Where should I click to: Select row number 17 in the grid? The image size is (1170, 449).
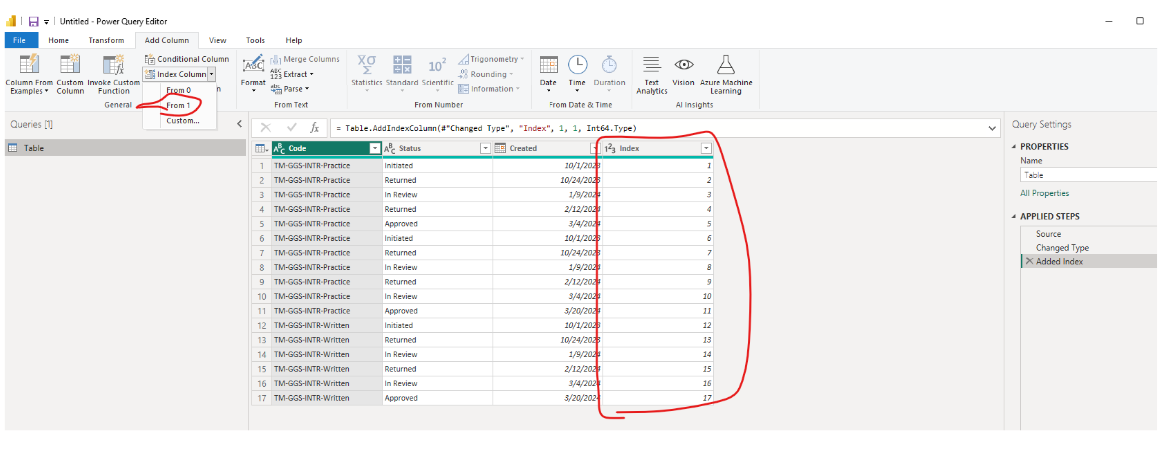tap(261, 398)
